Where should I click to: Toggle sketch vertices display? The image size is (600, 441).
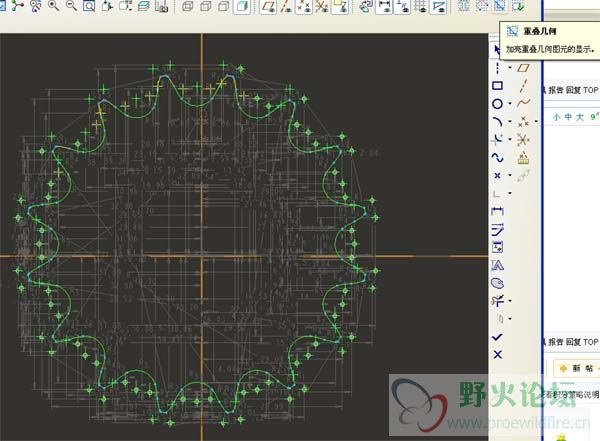(x=438, y=7)
